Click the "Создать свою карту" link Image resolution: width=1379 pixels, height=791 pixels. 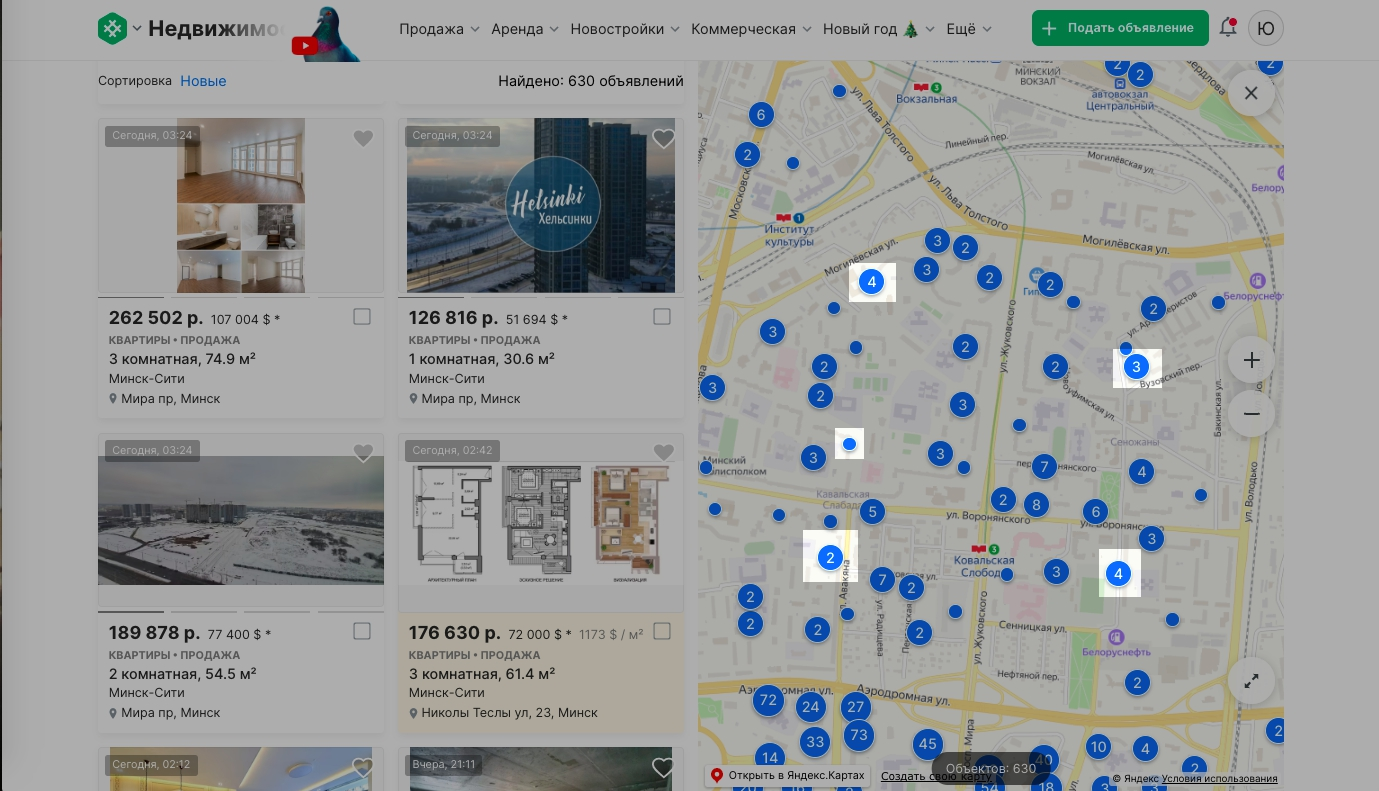[936, 777]
